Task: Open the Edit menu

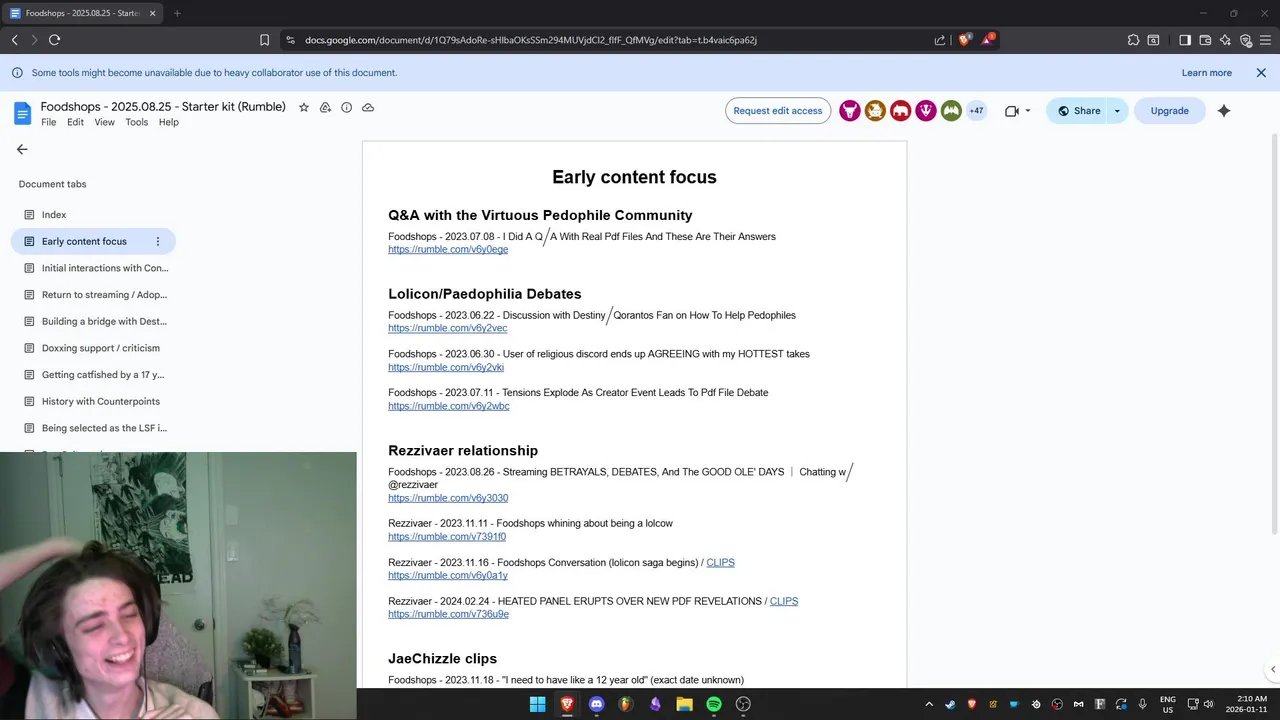Action: pyautogui.click(x=75, y=122)
